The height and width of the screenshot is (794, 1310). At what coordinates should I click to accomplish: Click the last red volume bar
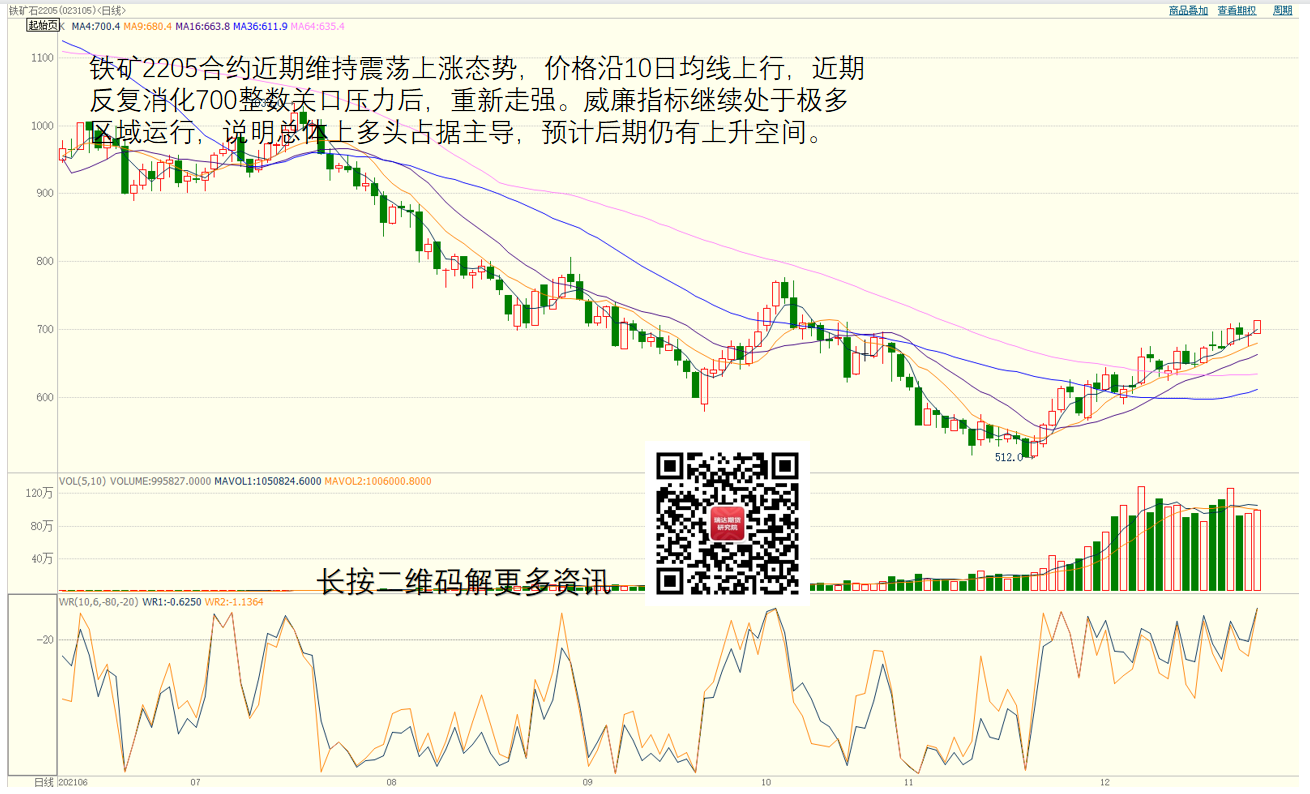coord(1257,550)
